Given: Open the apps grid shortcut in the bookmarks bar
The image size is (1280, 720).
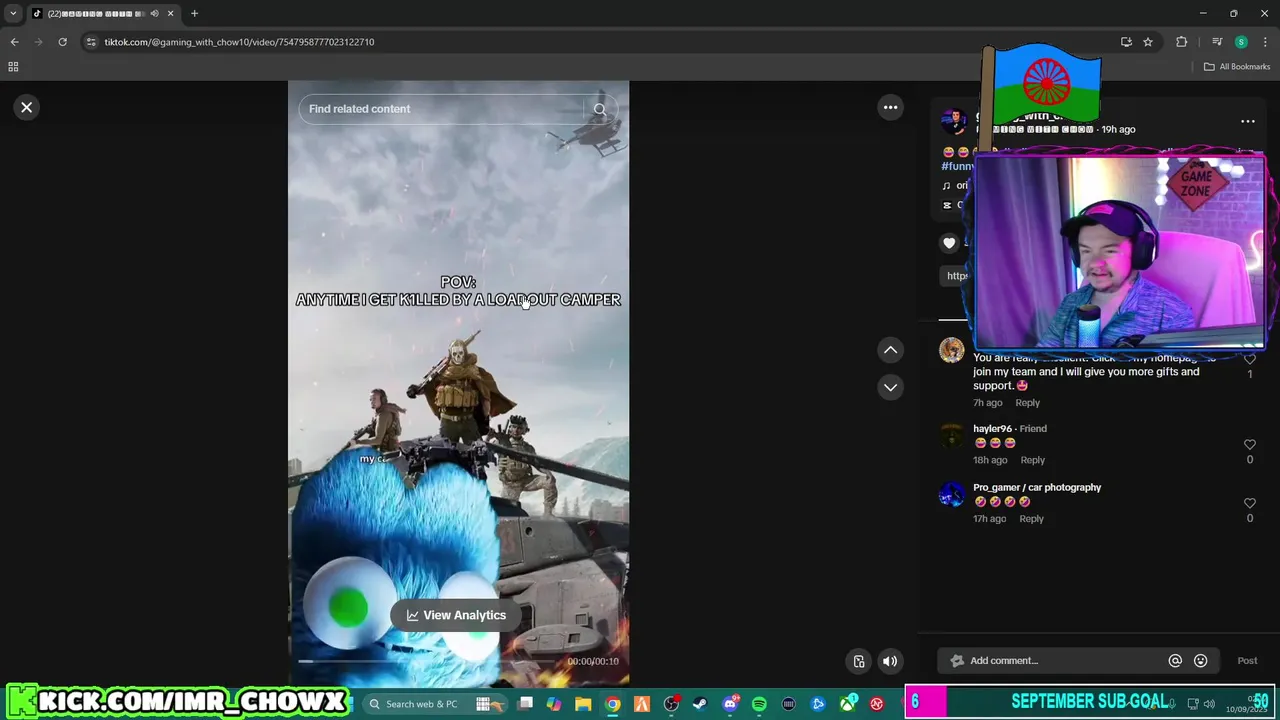Looking at the screenshot, I should [x=13, y=67].
